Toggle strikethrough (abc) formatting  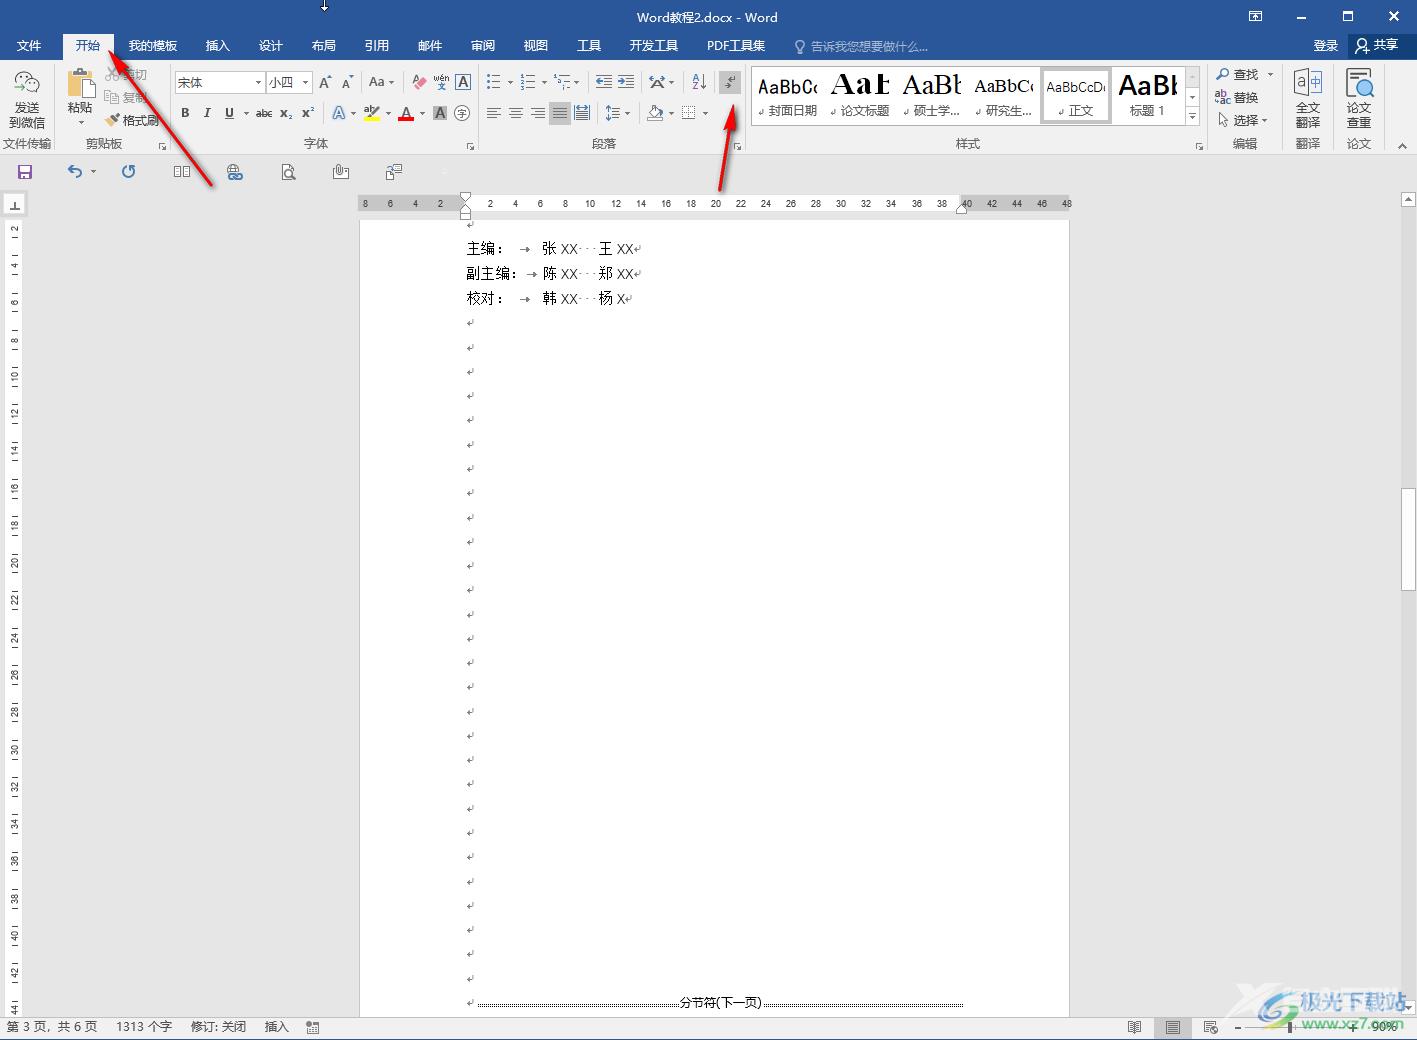tap(264, 113)
